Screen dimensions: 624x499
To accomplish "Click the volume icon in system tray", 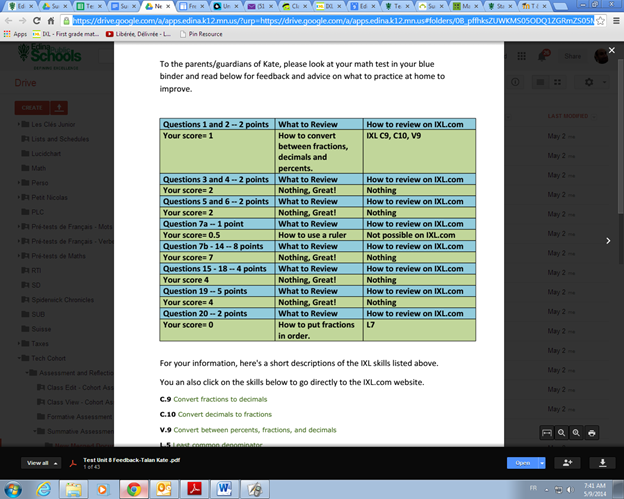I will (x=571, y=489).
